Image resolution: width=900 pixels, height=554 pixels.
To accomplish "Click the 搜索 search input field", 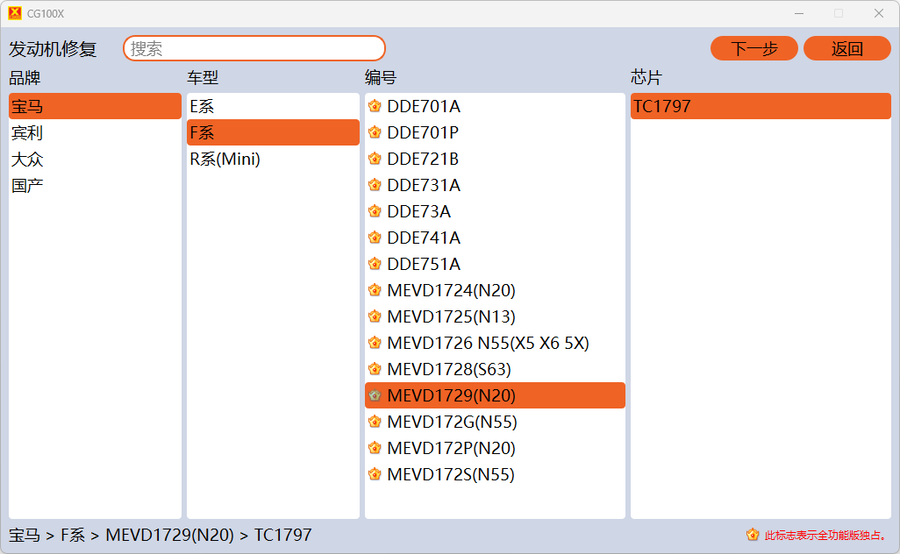I will [x=254, y=48].
